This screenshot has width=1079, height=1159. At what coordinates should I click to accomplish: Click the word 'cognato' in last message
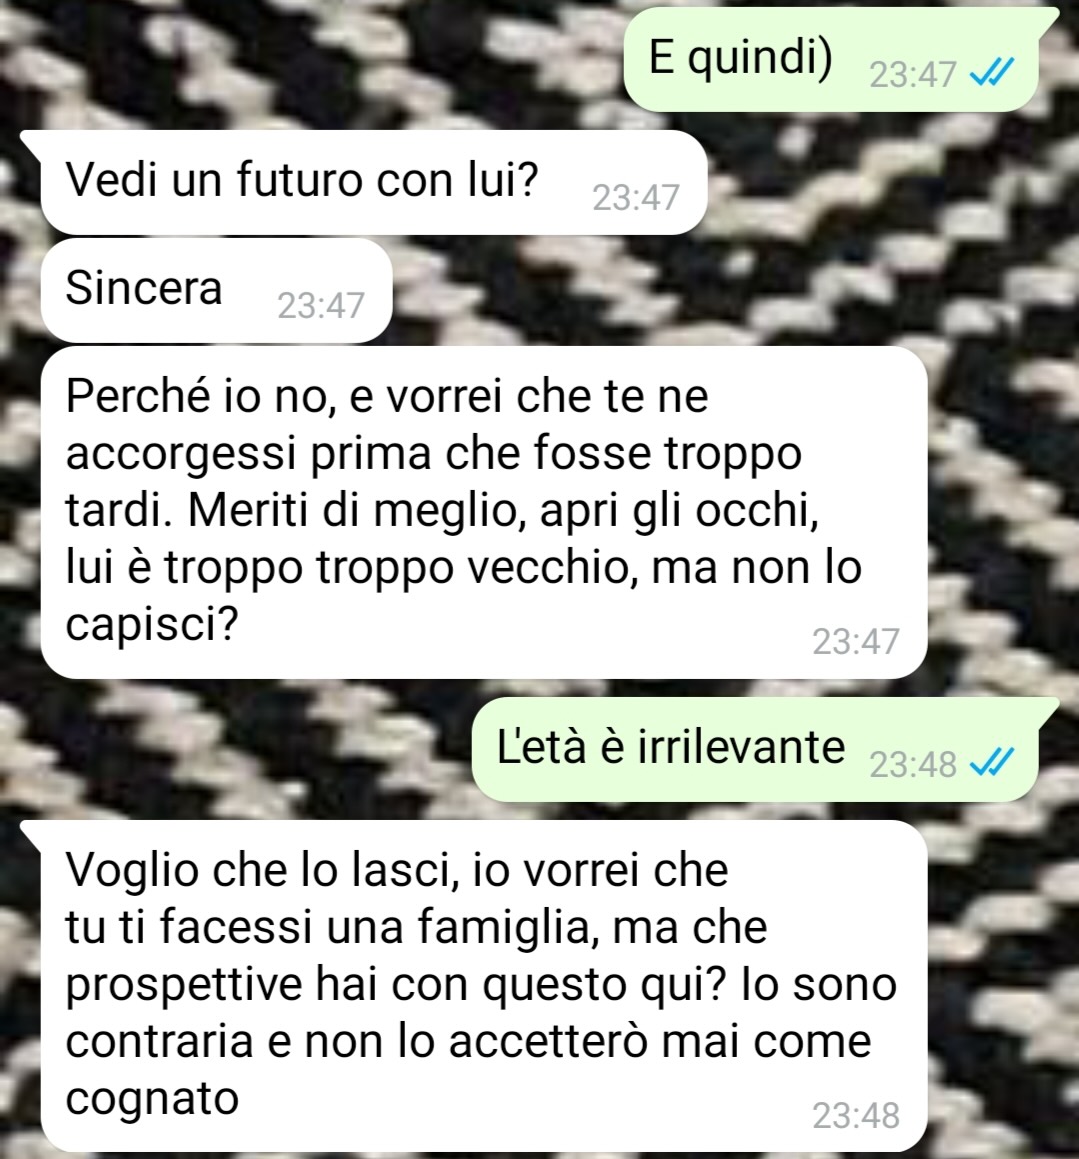click(x=152, y=1099)
